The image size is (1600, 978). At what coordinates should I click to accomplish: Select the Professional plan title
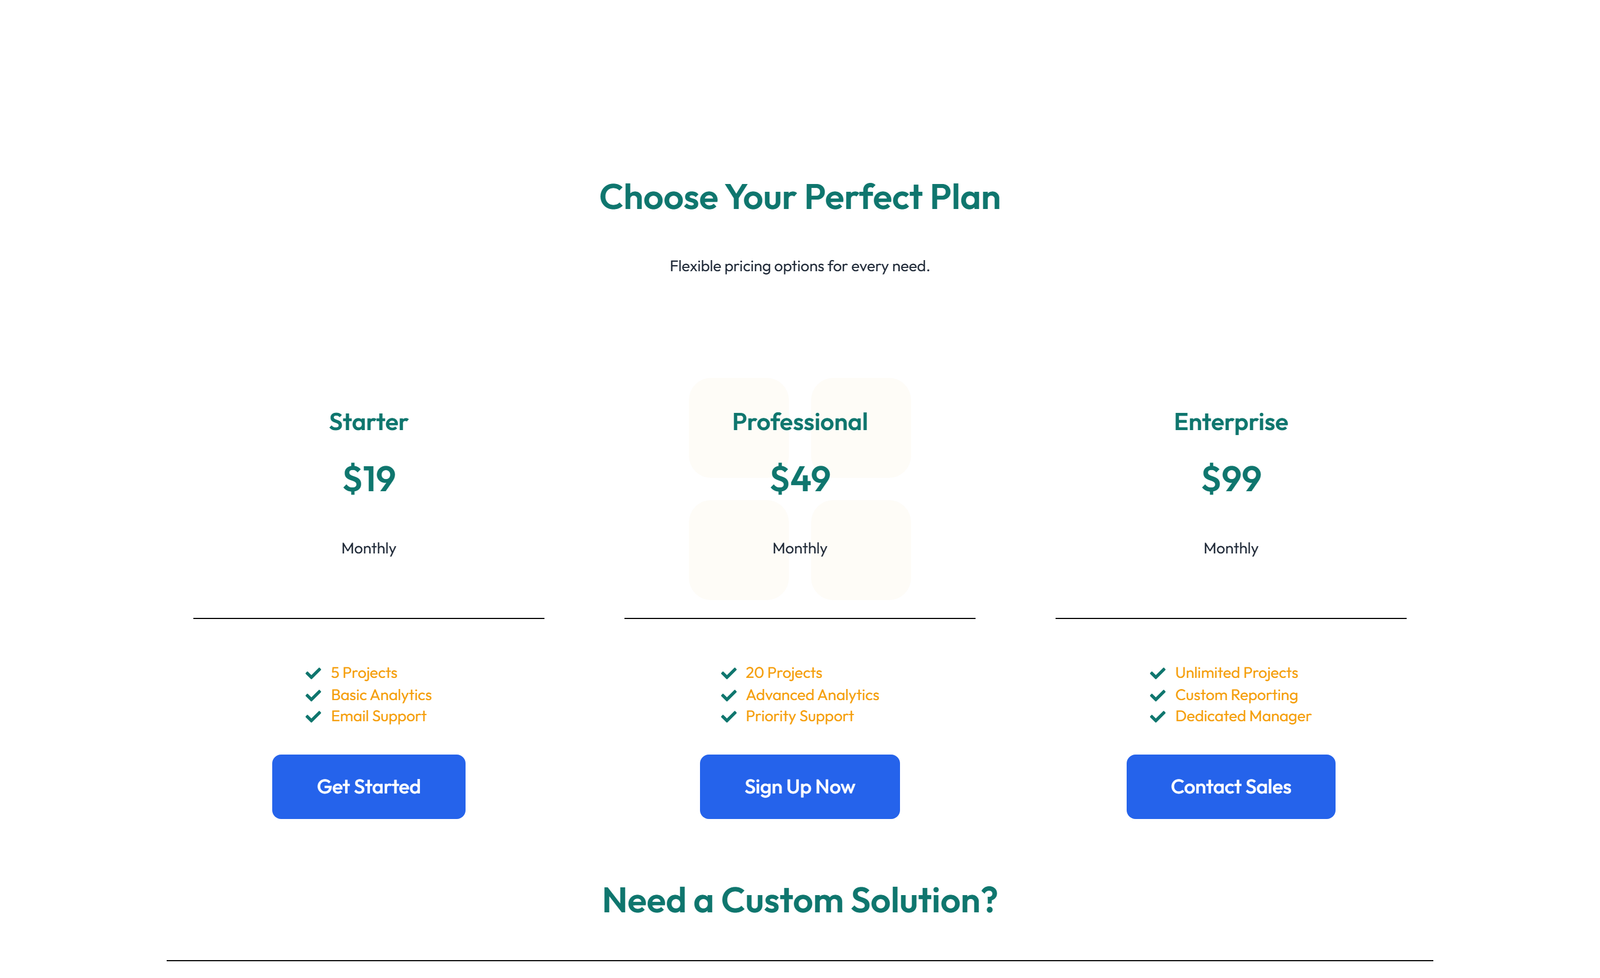tap(799, 422)
